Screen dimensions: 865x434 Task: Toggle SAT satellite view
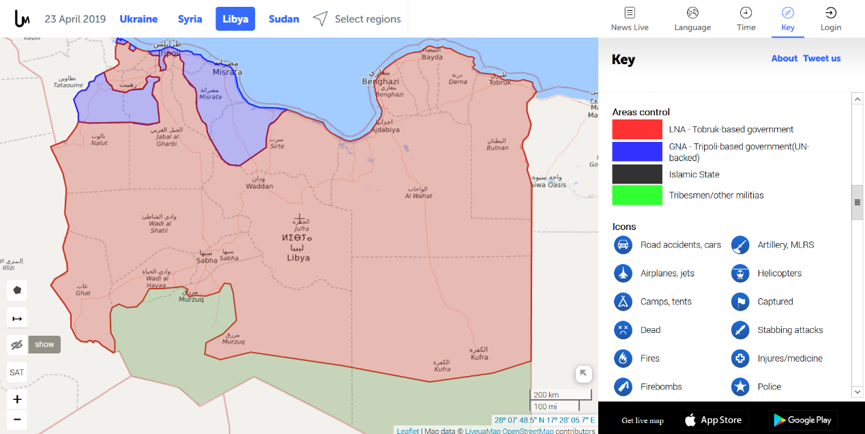coord(17,372)
